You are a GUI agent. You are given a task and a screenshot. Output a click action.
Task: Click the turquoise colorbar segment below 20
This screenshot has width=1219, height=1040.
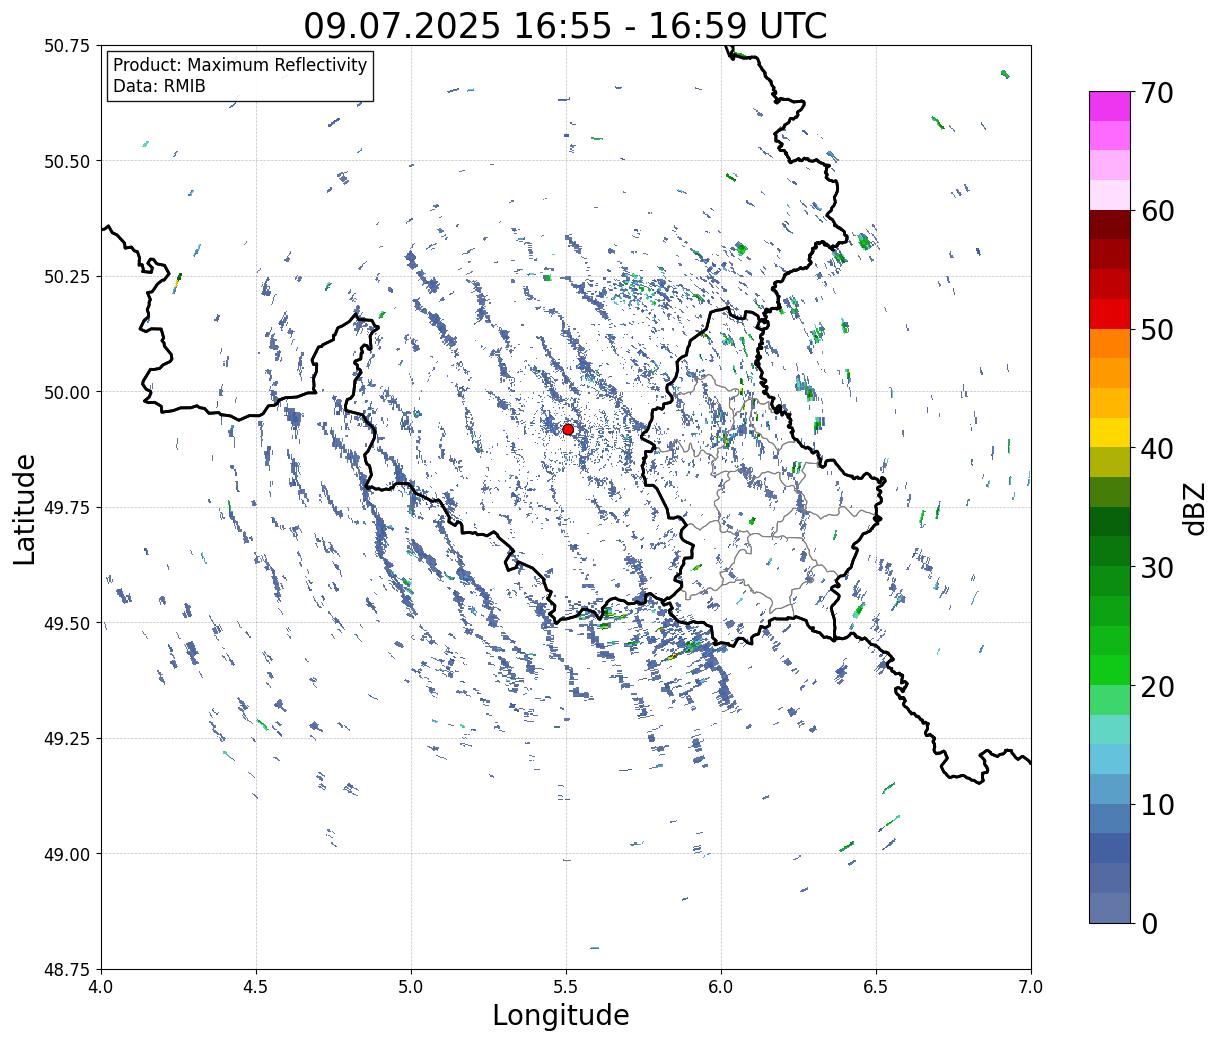pos(1110,729)
